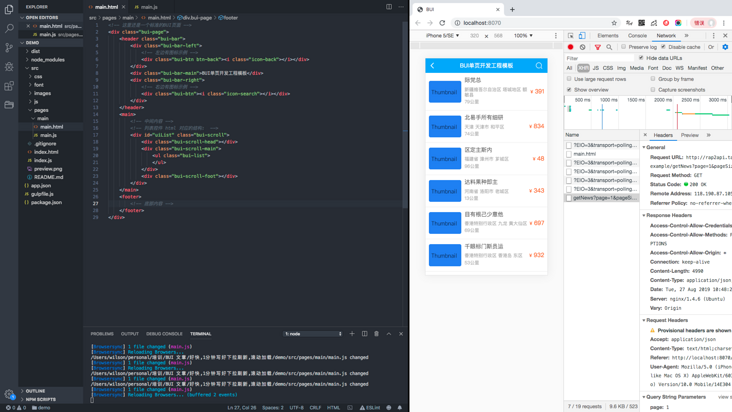Expand the node_modules folder
The height and width of the screenshot is (412, 732).
click(47, 60)
